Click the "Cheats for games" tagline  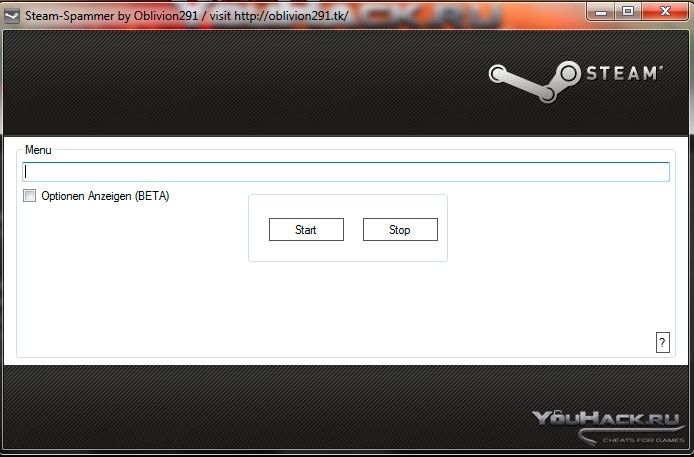(x=643, y=440)
